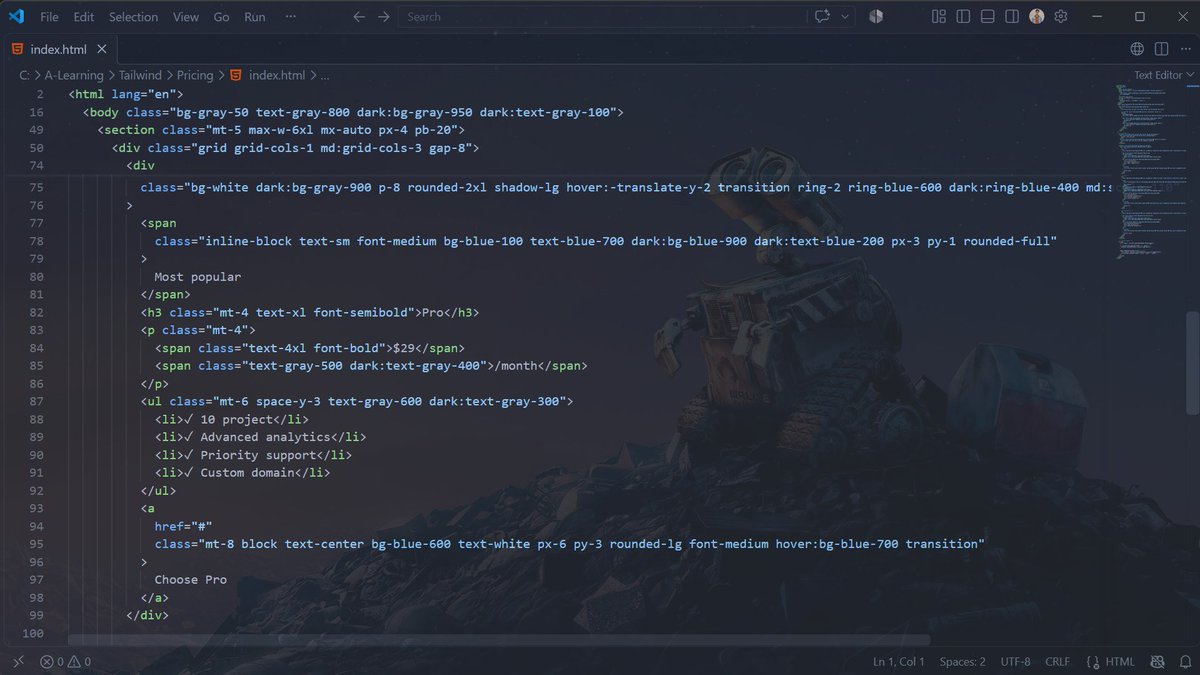Click the globe preview icon

coord(1137,49)
